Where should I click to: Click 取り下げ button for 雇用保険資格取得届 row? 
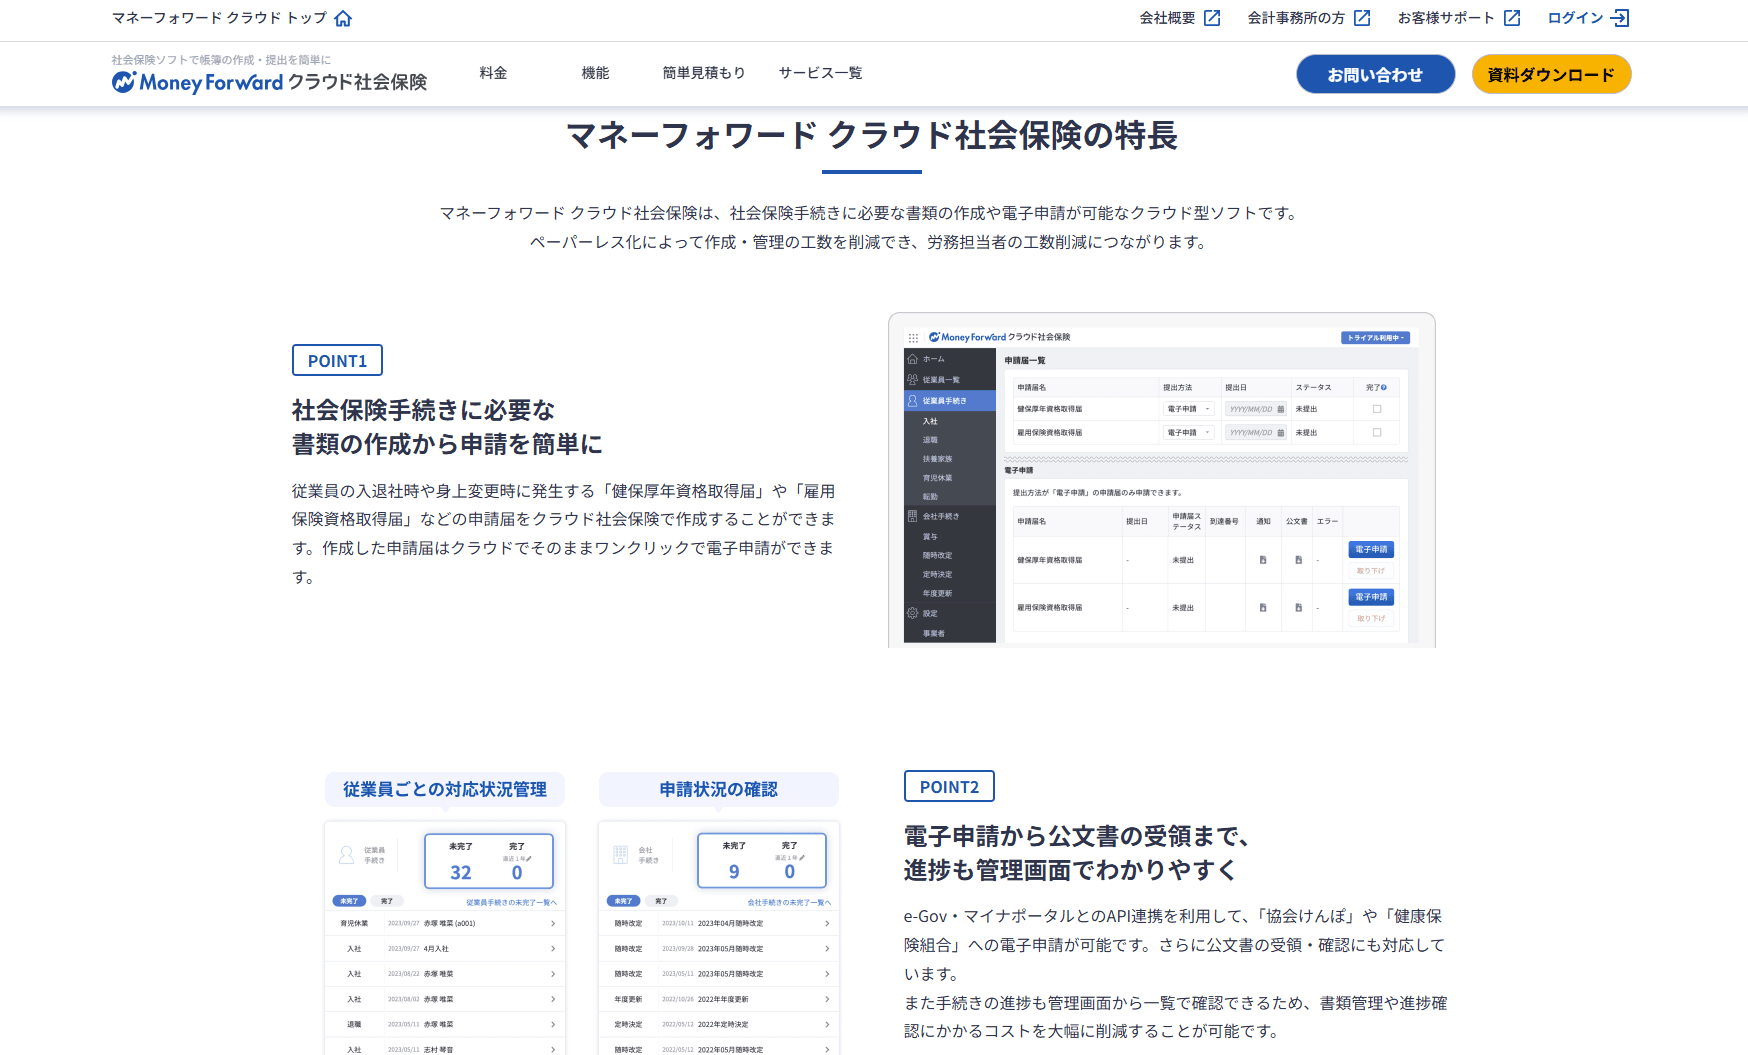(1371, 619)
